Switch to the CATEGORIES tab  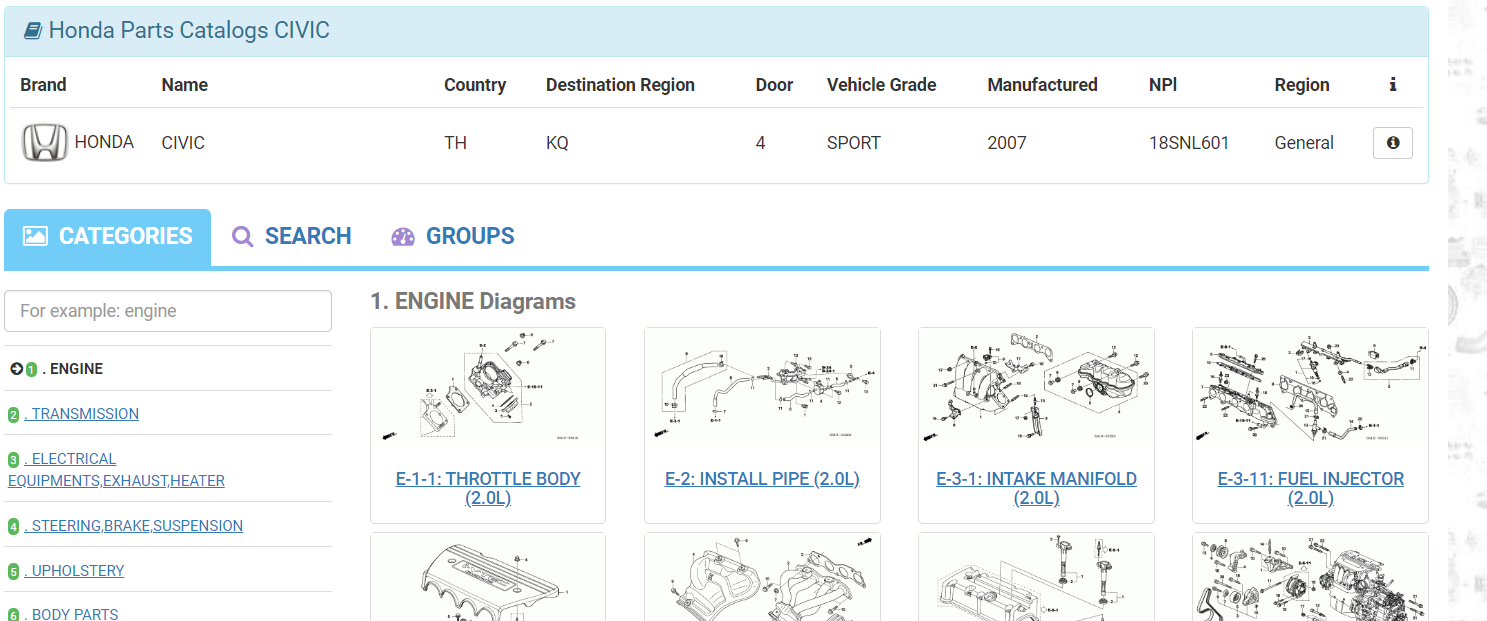tap(107, 237)
